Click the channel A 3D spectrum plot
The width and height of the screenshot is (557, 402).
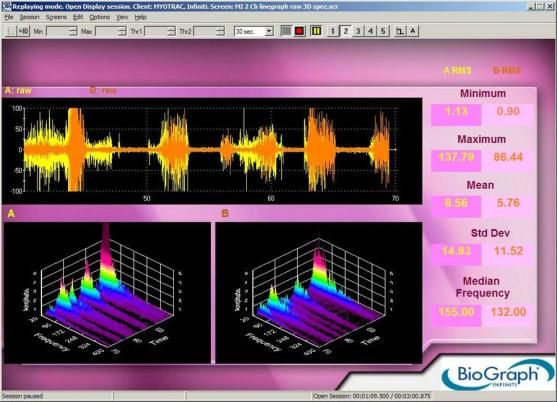[x=107, y=293]
